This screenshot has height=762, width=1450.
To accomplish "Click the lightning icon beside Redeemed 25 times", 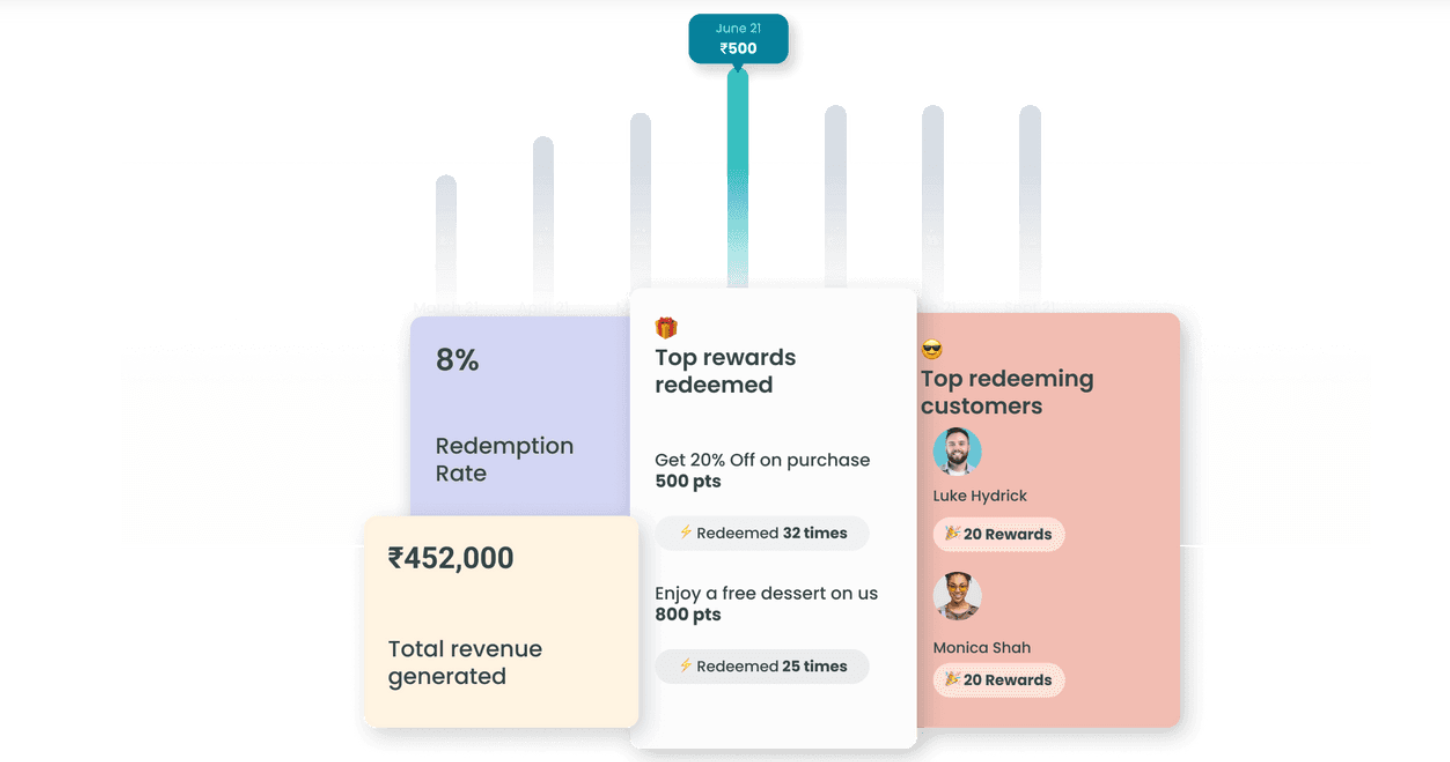I will tap(686, 665).
